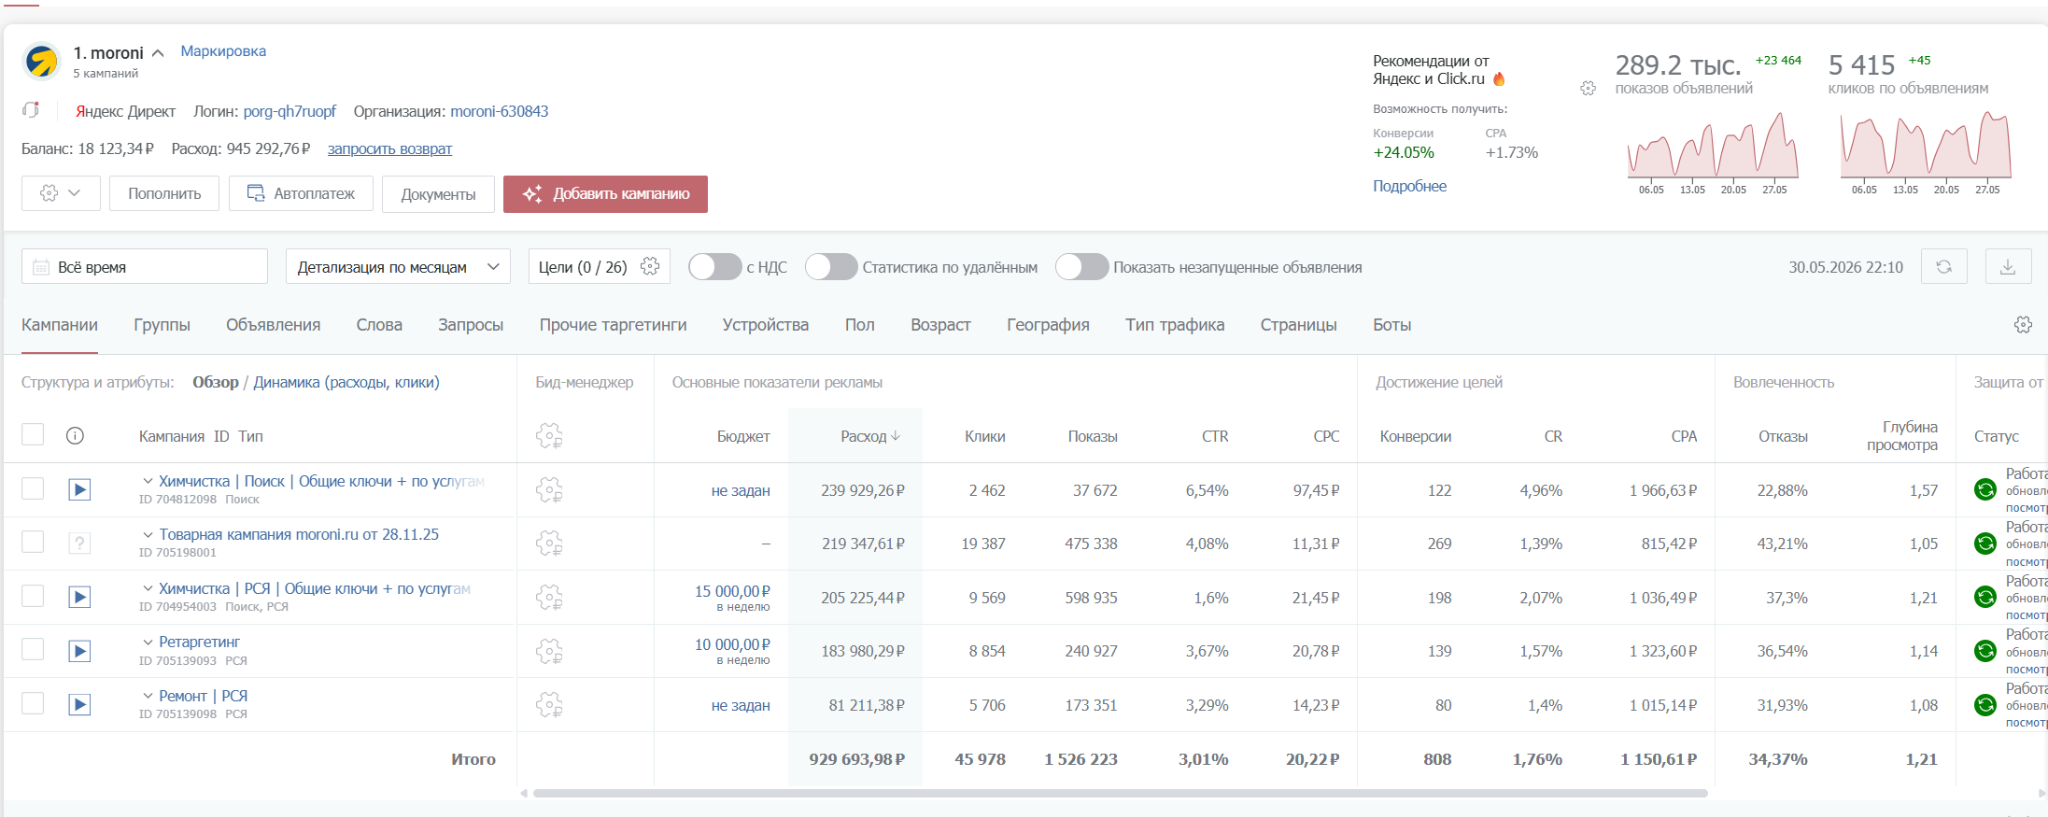This screenshot has height=817, width=2048.
Task: Click play status icon for Химчистка | Поиск campaign
Action: point(80,490)
